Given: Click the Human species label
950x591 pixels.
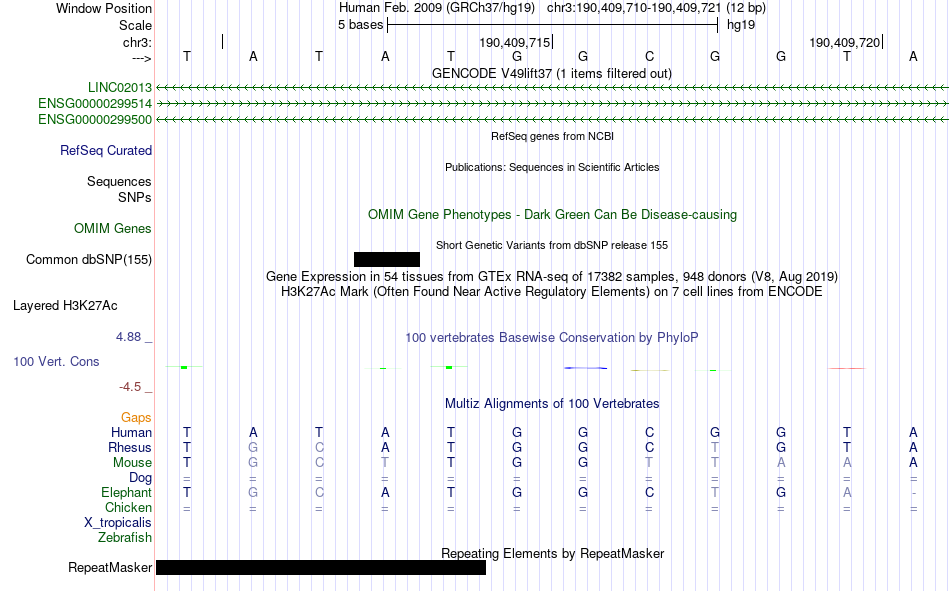Looking at the screenshot, I should coord(131,433).
